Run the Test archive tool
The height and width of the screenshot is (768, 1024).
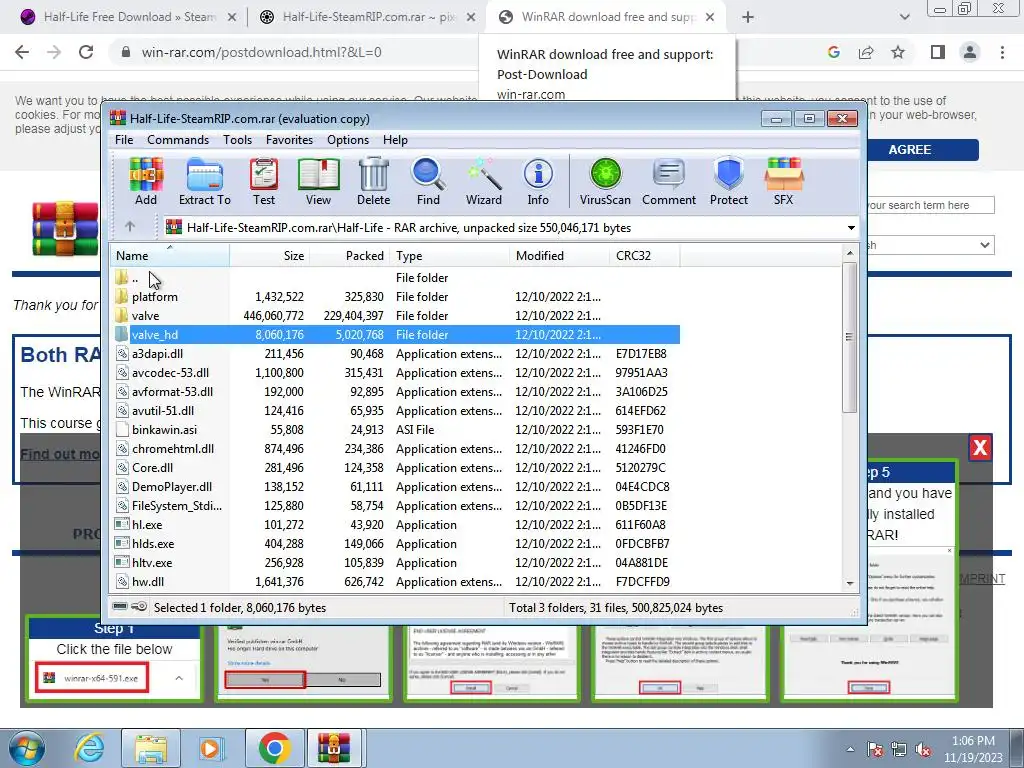[264, 182]
